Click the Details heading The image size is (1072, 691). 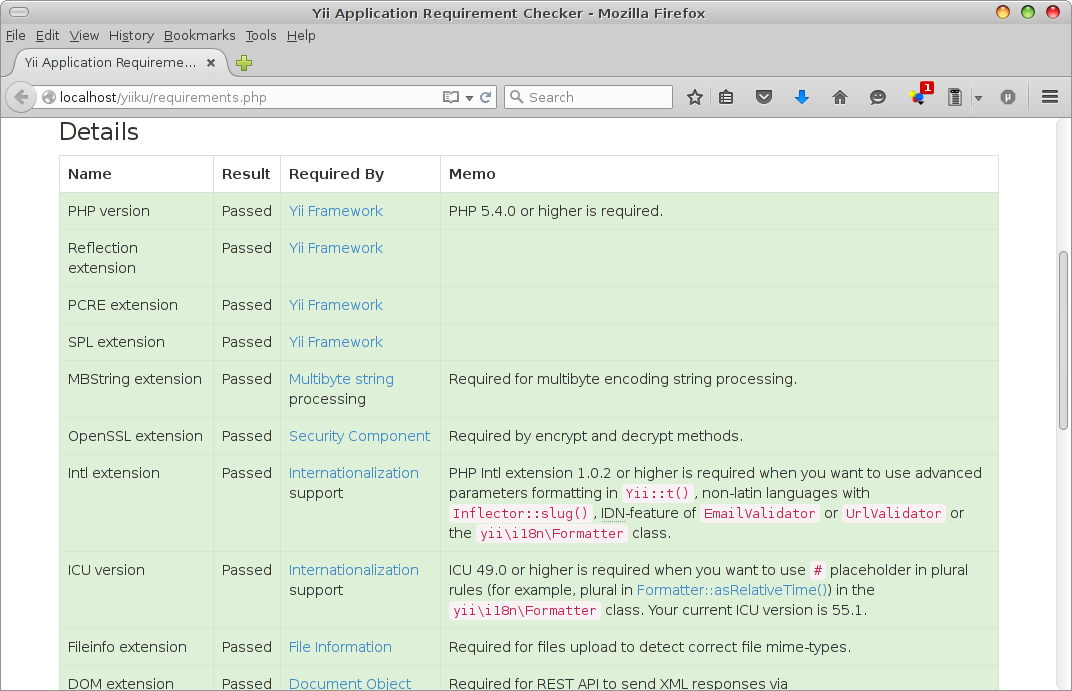[99, 132]
